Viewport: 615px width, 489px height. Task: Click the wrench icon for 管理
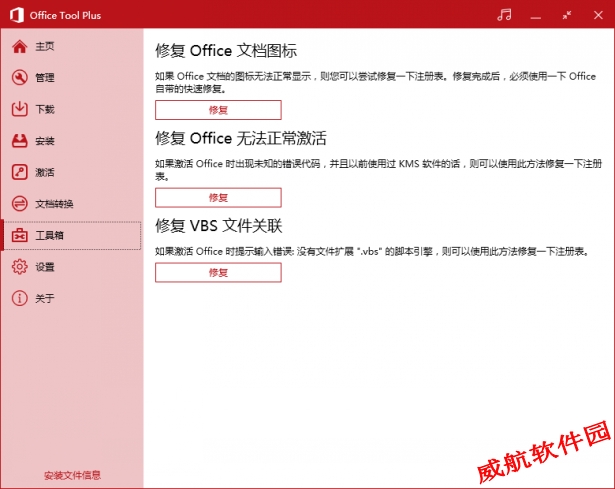click(x=19, y=78)
